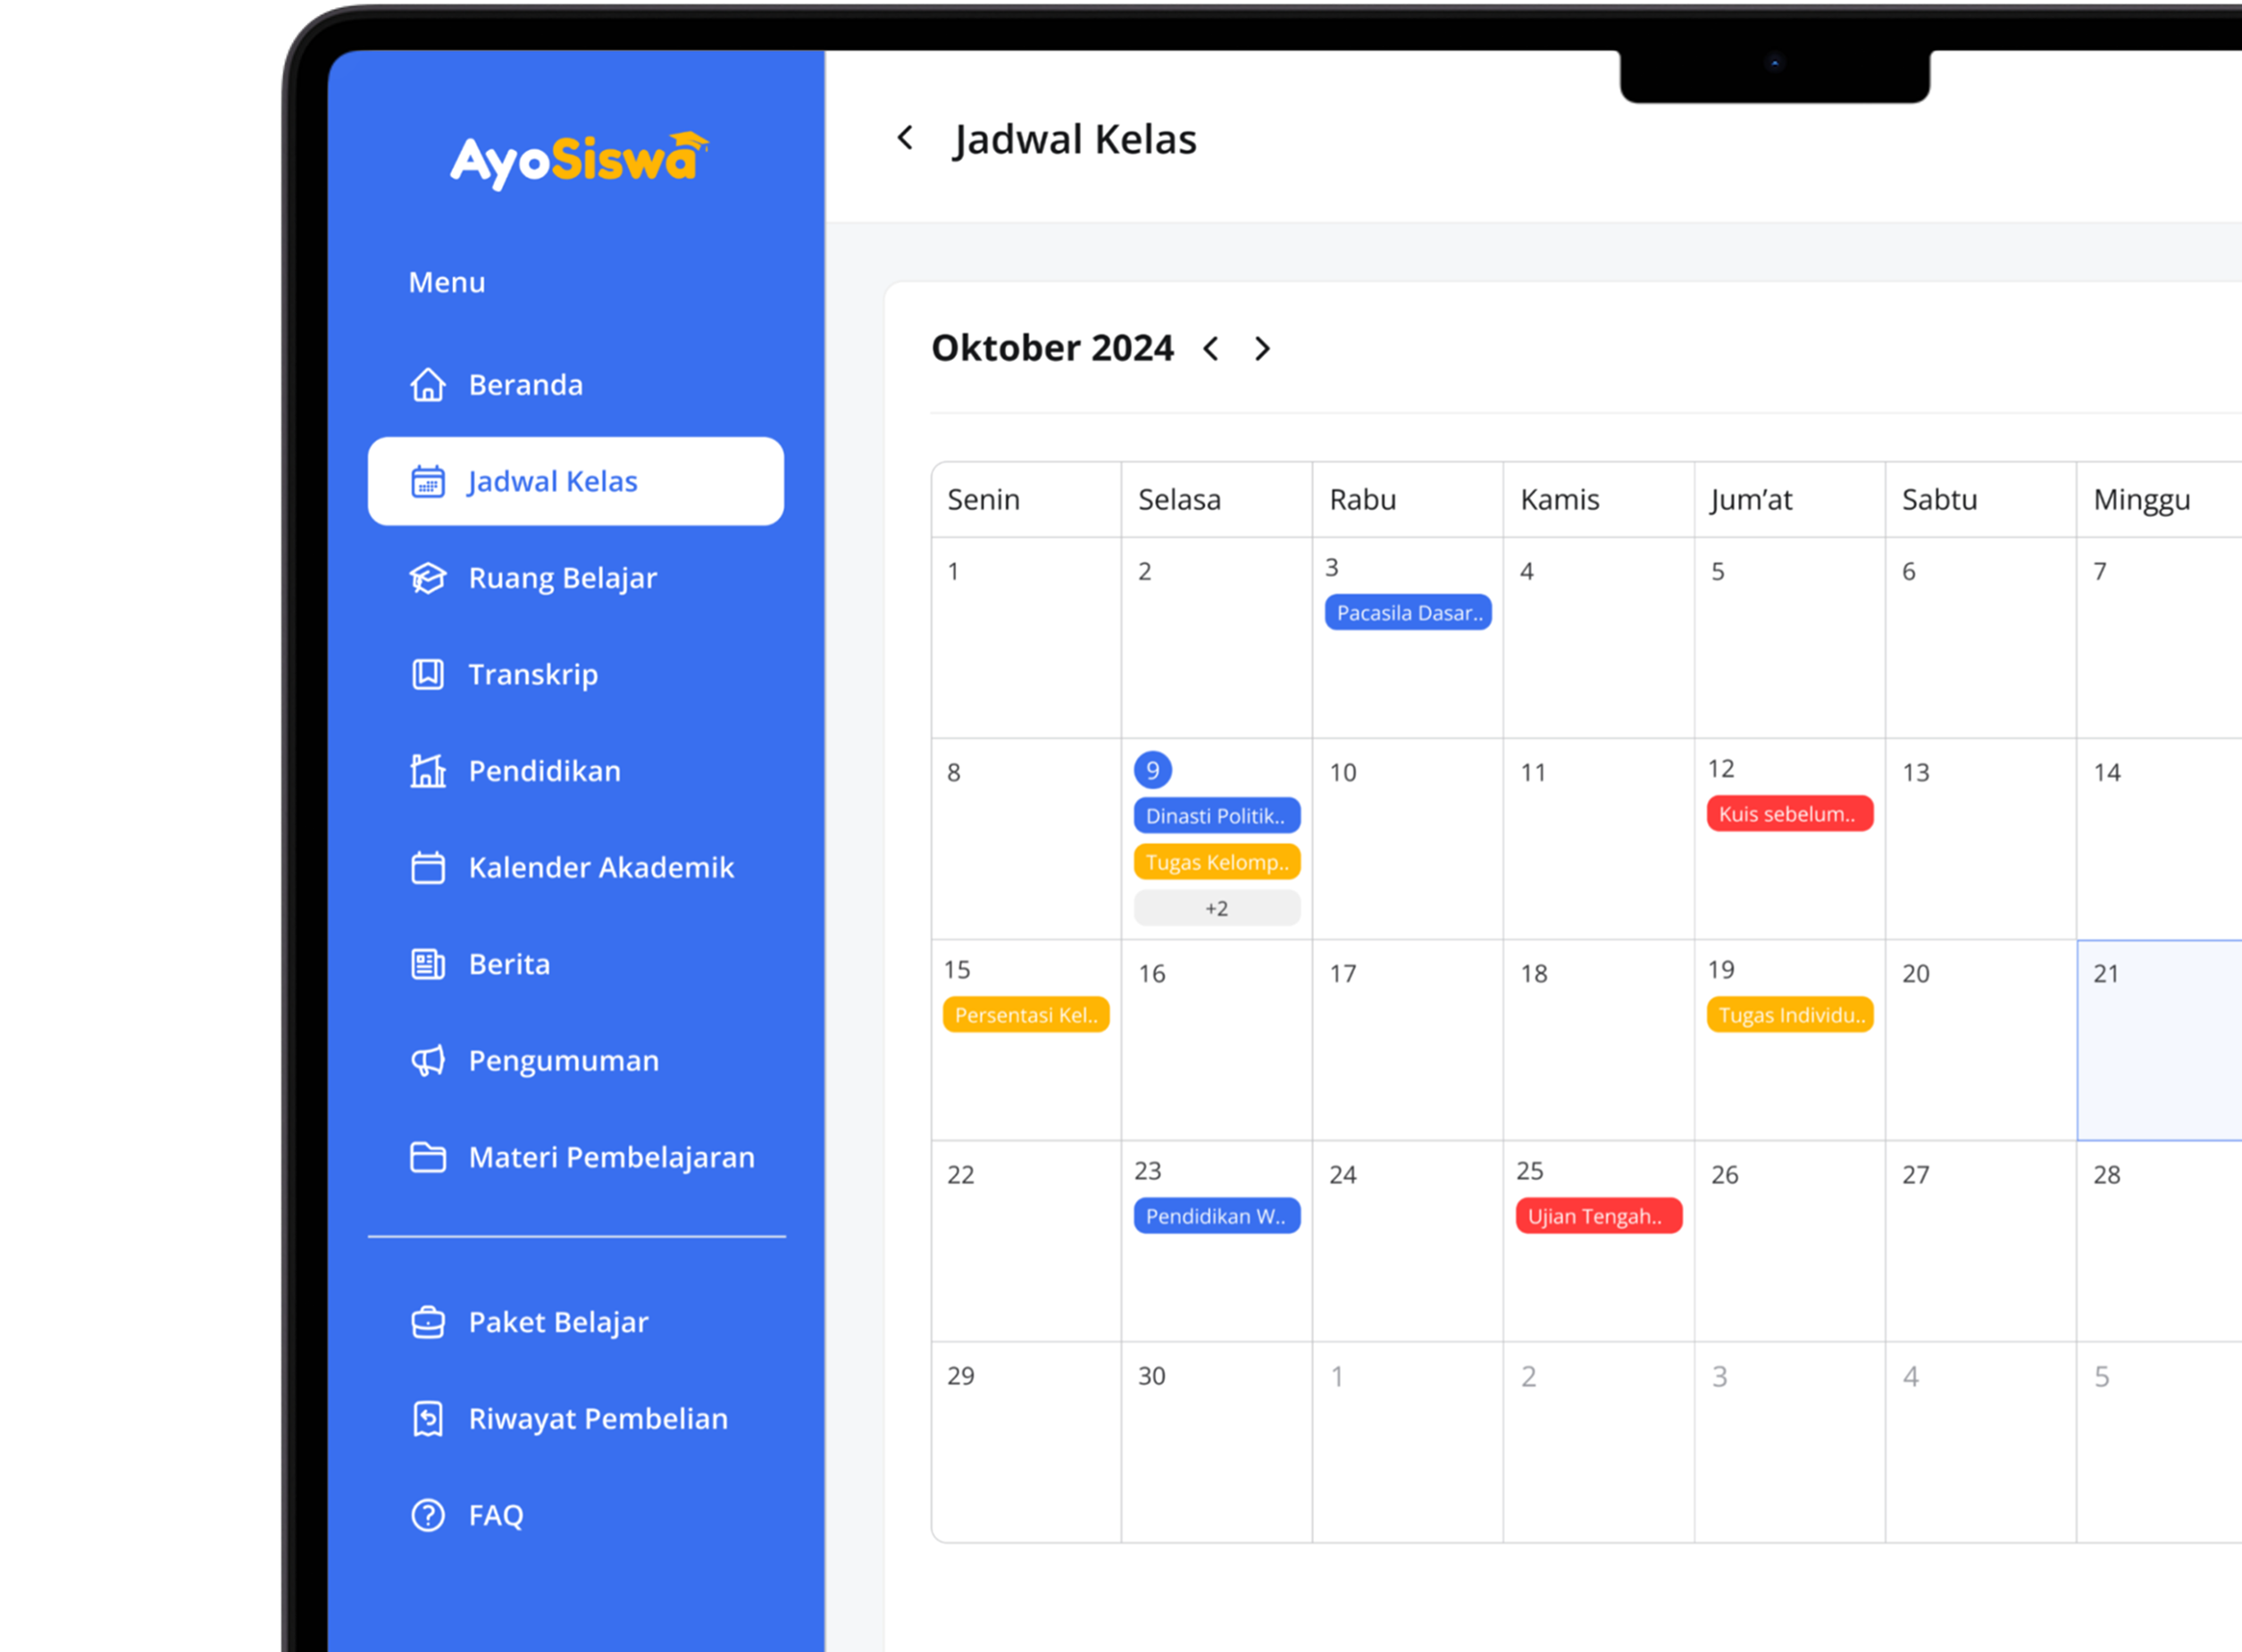Click the Paket Belajar briefcase icon
2242x1652 pixels.
(428, 1321)
